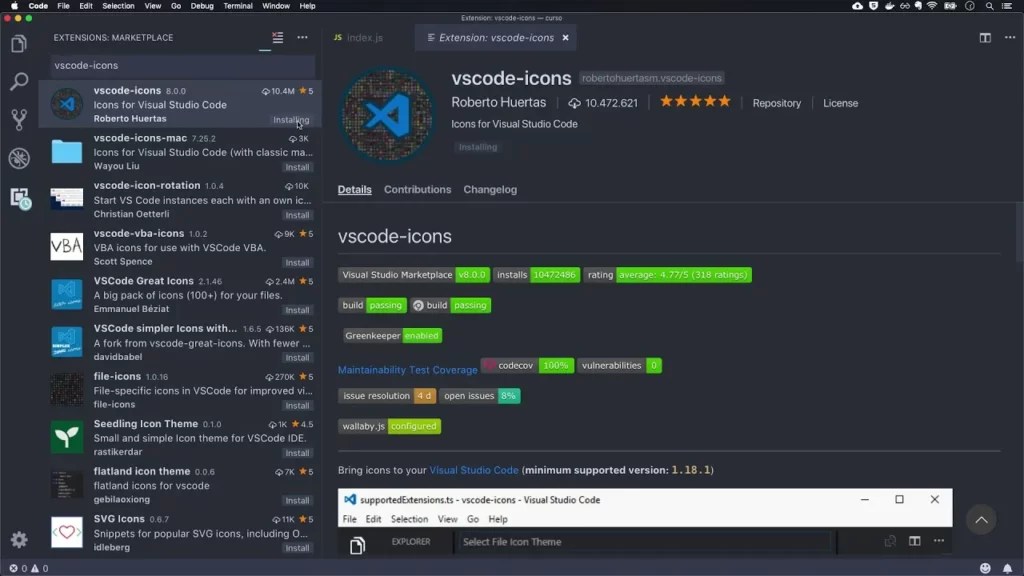This screenshot has height=576, width=1024.
Task: Select the Seedling Icon Theme leaf icon
Action: pyautogui.click(x=67, y=437)
